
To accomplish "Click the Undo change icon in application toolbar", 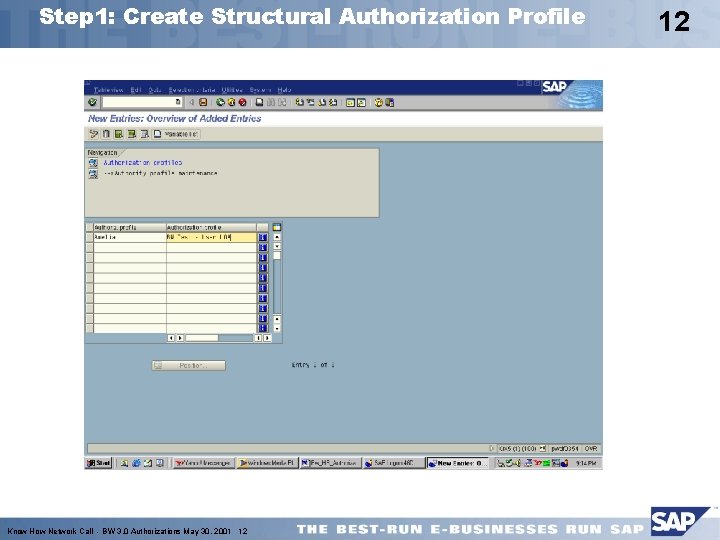I will (94, 134).
